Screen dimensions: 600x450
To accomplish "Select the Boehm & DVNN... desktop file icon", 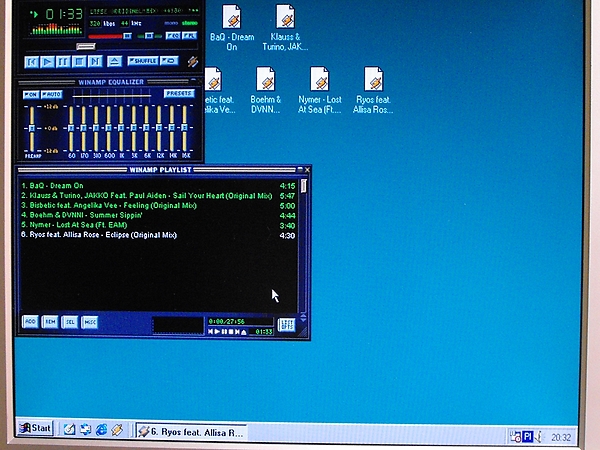I will tap(266, 91).
